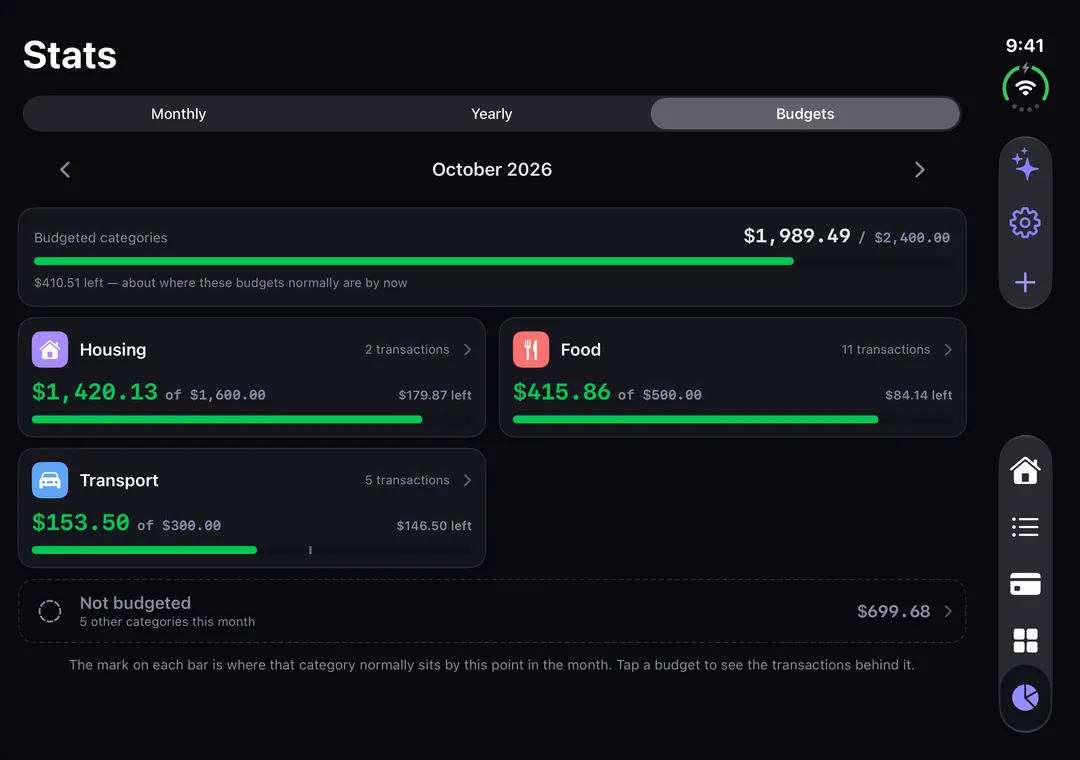Click the dashed circle Not budgeted icon
Viewport: 1080px width, 760px height.
(x=50, y=611)
